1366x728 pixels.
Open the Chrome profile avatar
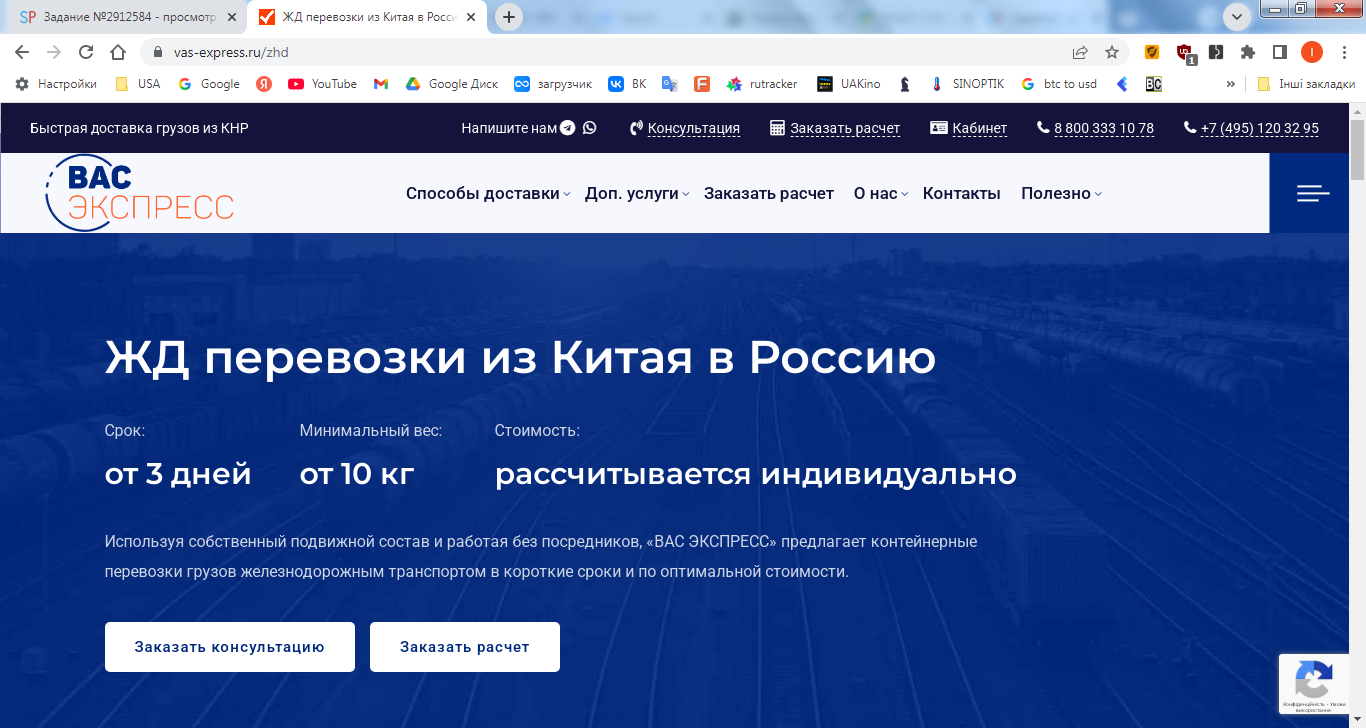[1312, 52]
